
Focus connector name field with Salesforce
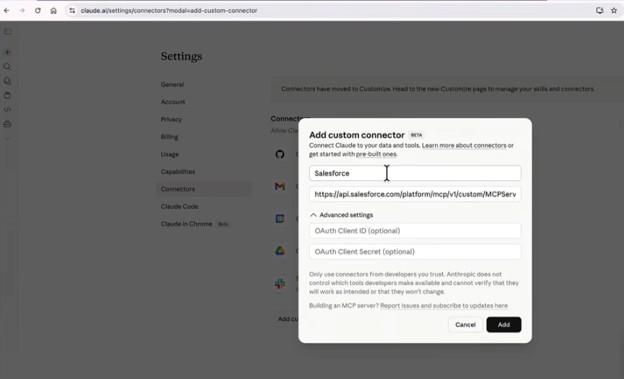pos(415,173)
